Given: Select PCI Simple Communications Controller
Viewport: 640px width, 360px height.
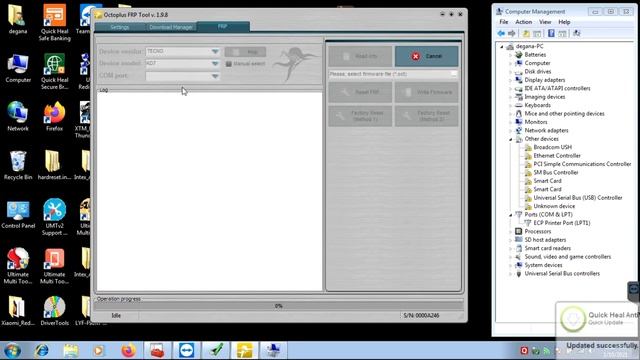Looking at the screenshot, I should (x=582, y=164).
